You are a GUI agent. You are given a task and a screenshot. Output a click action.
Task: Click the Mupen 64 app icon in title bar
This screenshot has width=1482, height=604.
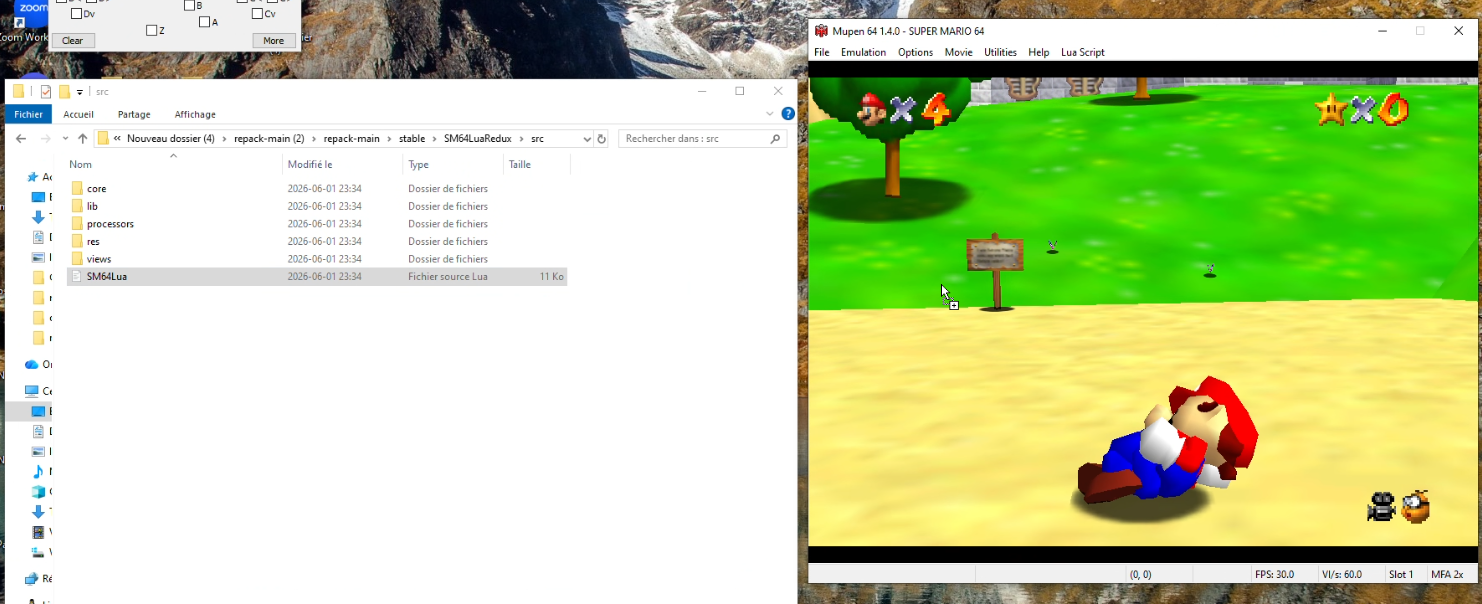821,31
